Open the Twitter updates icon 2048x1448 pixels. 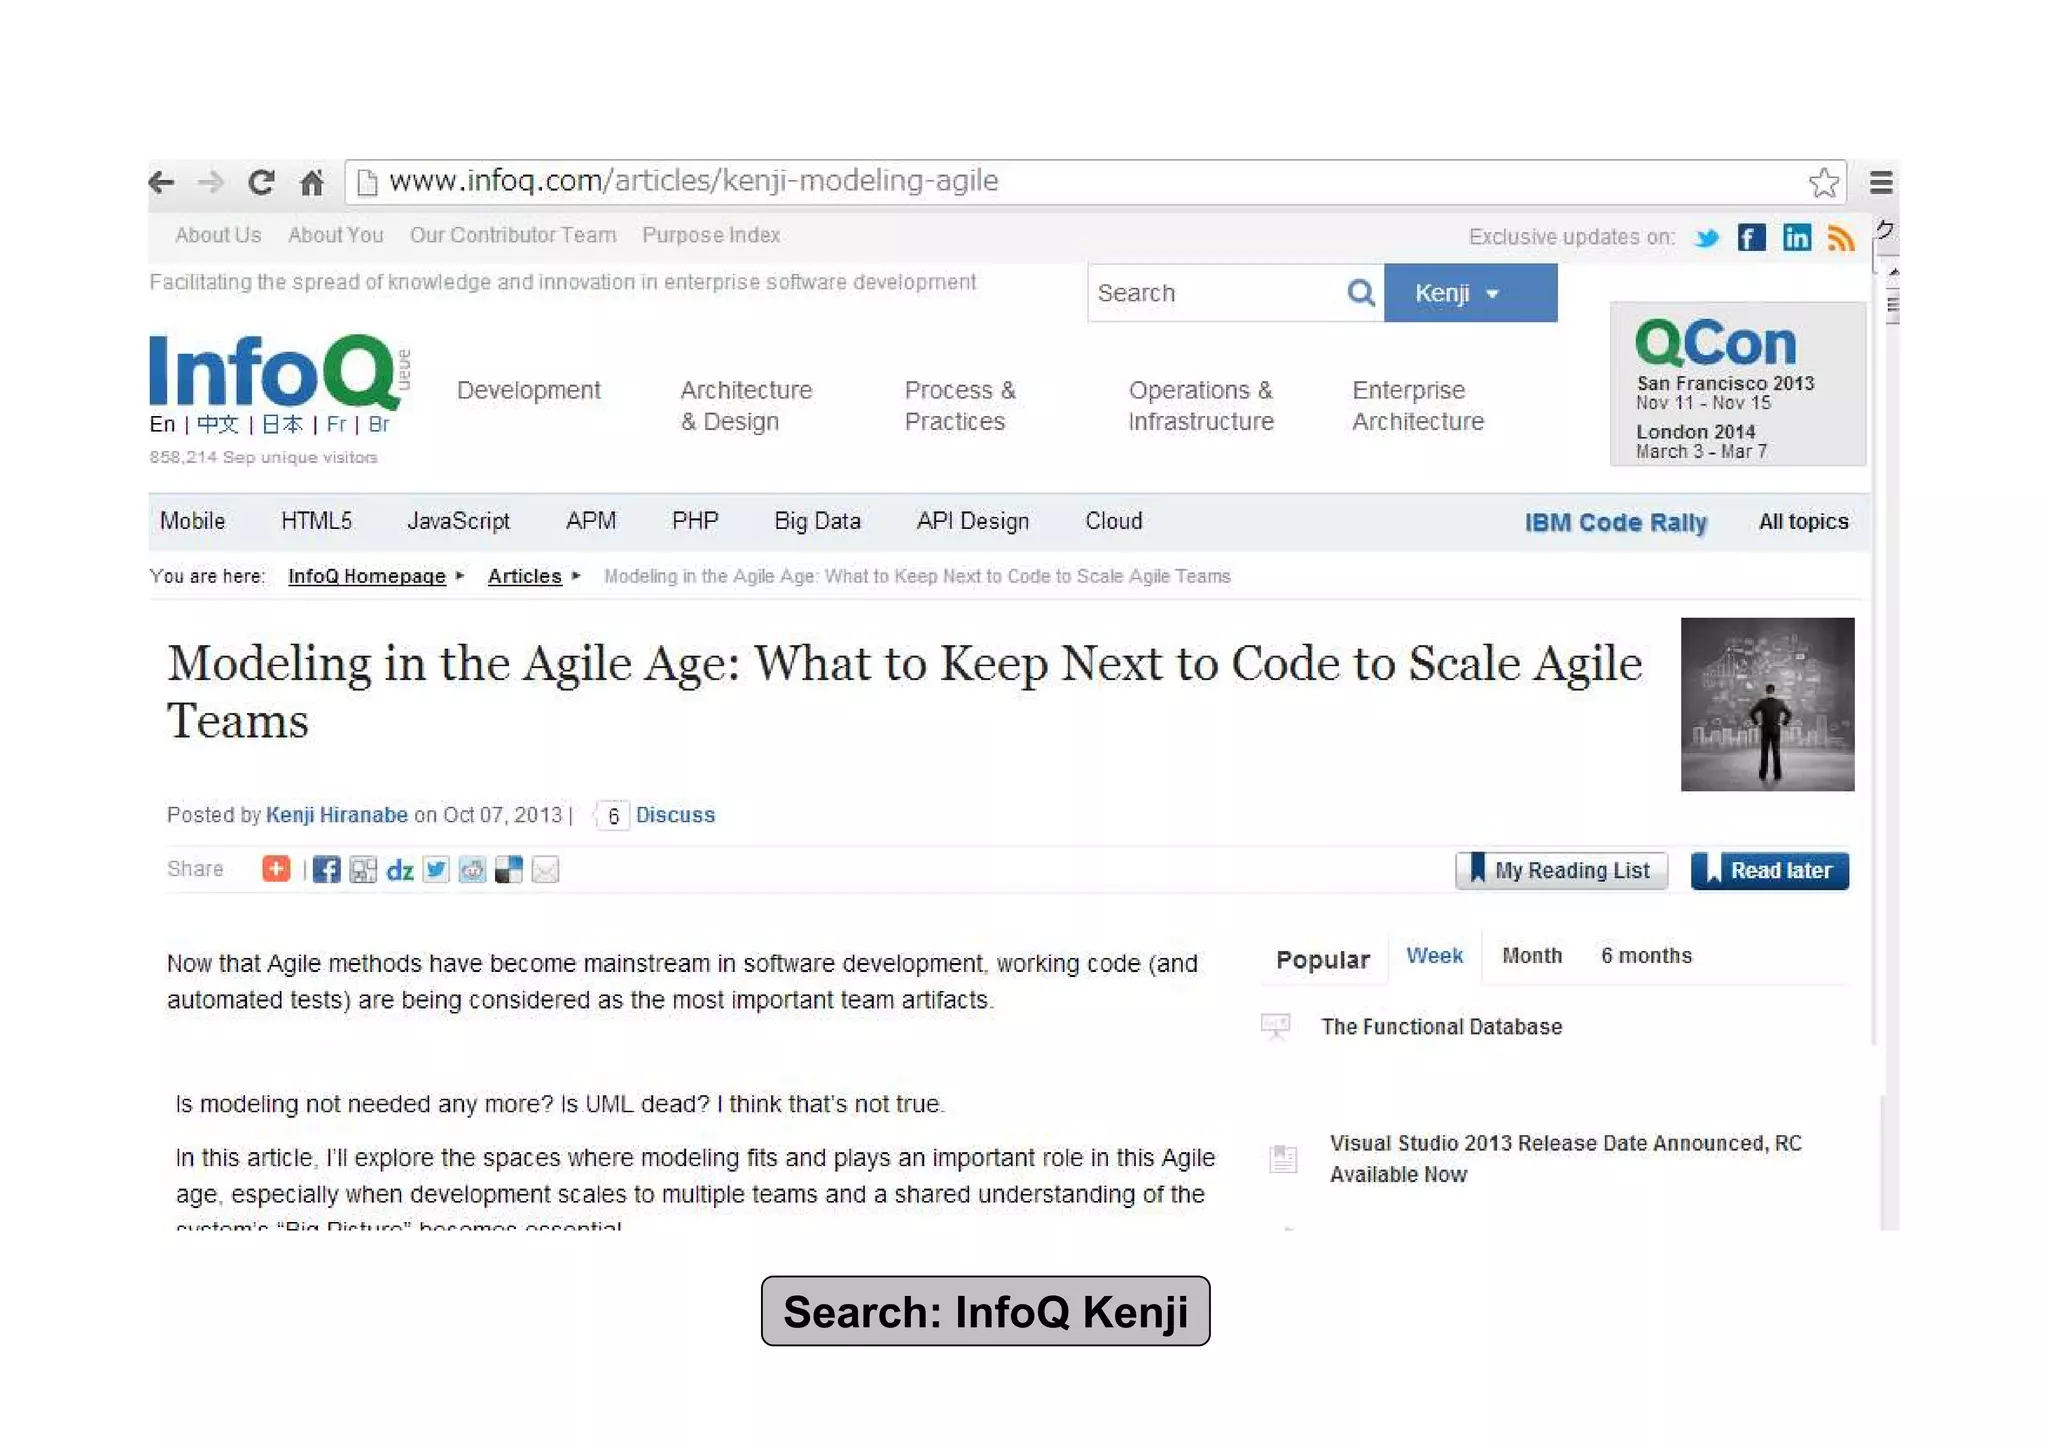pos(1706,238)
